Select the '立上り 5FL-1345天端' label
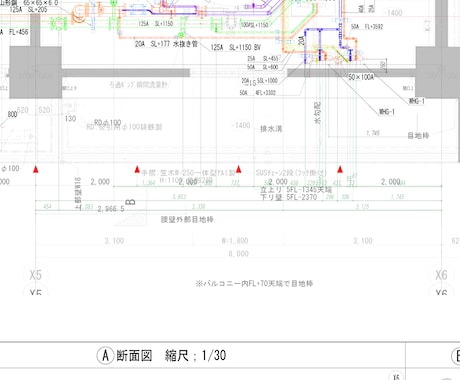Image resolution: width=460 pixels, height=380 pixels. (x=296, y=190)
